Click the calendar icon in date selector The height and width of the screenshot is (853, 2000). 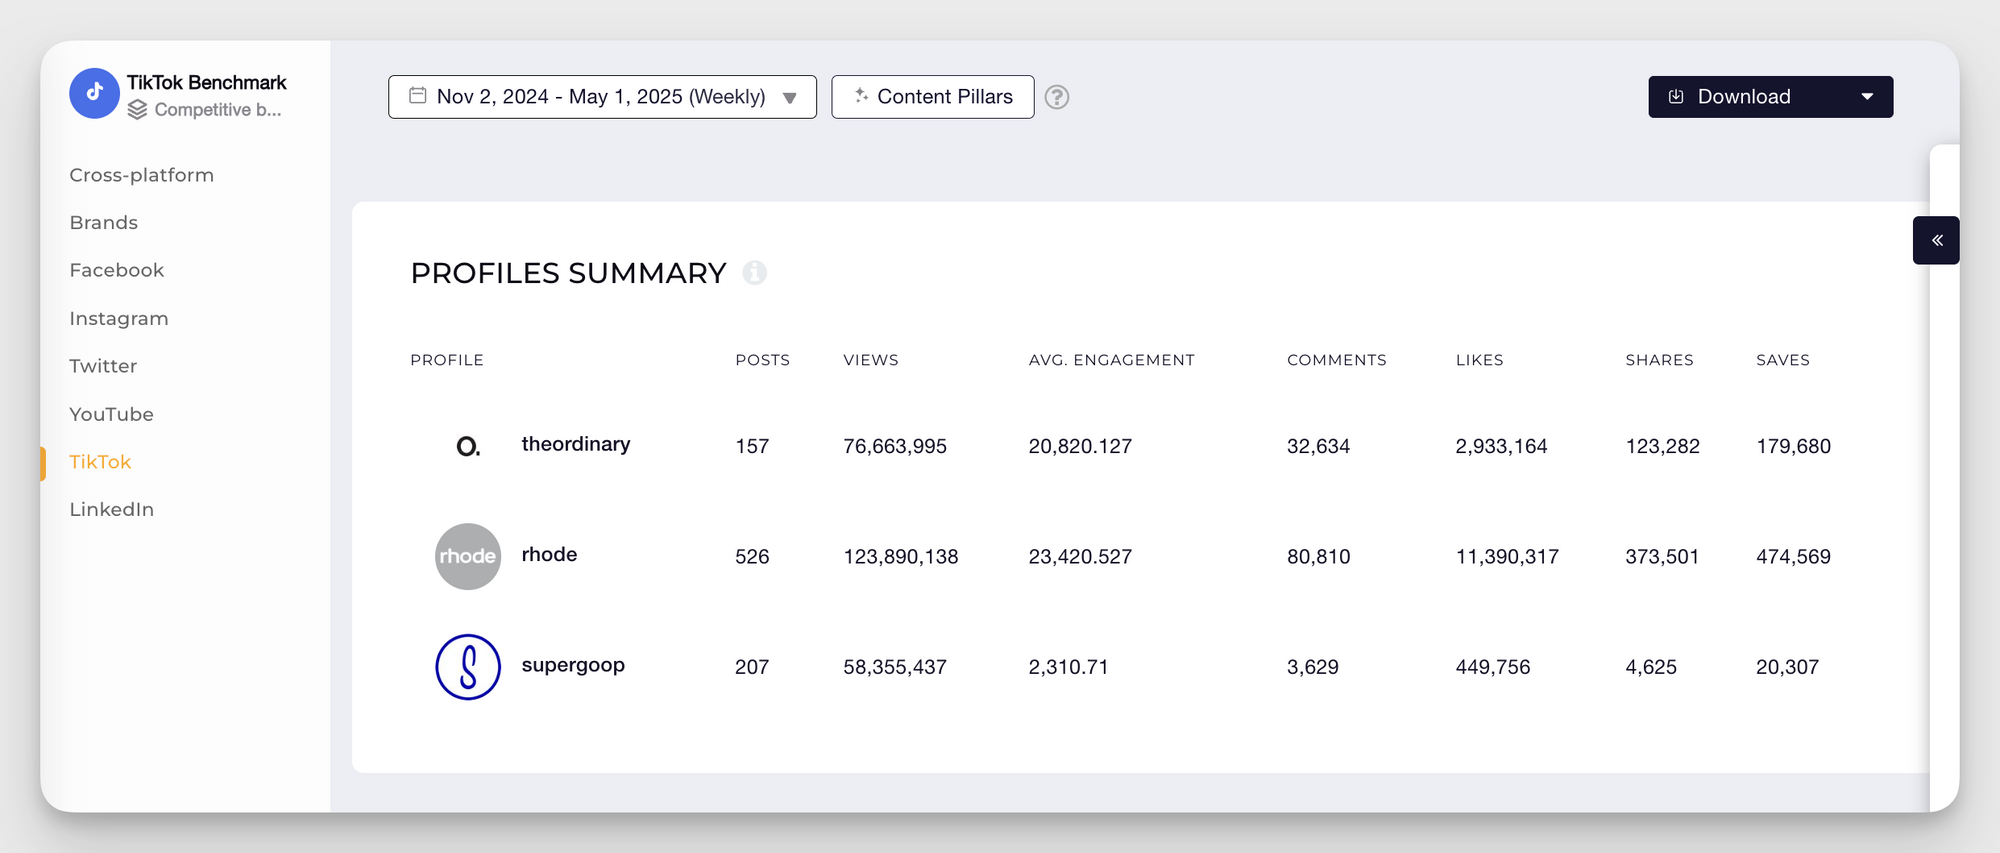(418, 95)
